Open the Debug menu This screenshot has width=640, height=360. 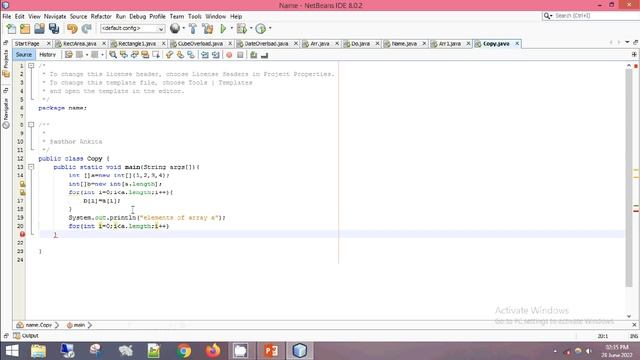(138, 16)
